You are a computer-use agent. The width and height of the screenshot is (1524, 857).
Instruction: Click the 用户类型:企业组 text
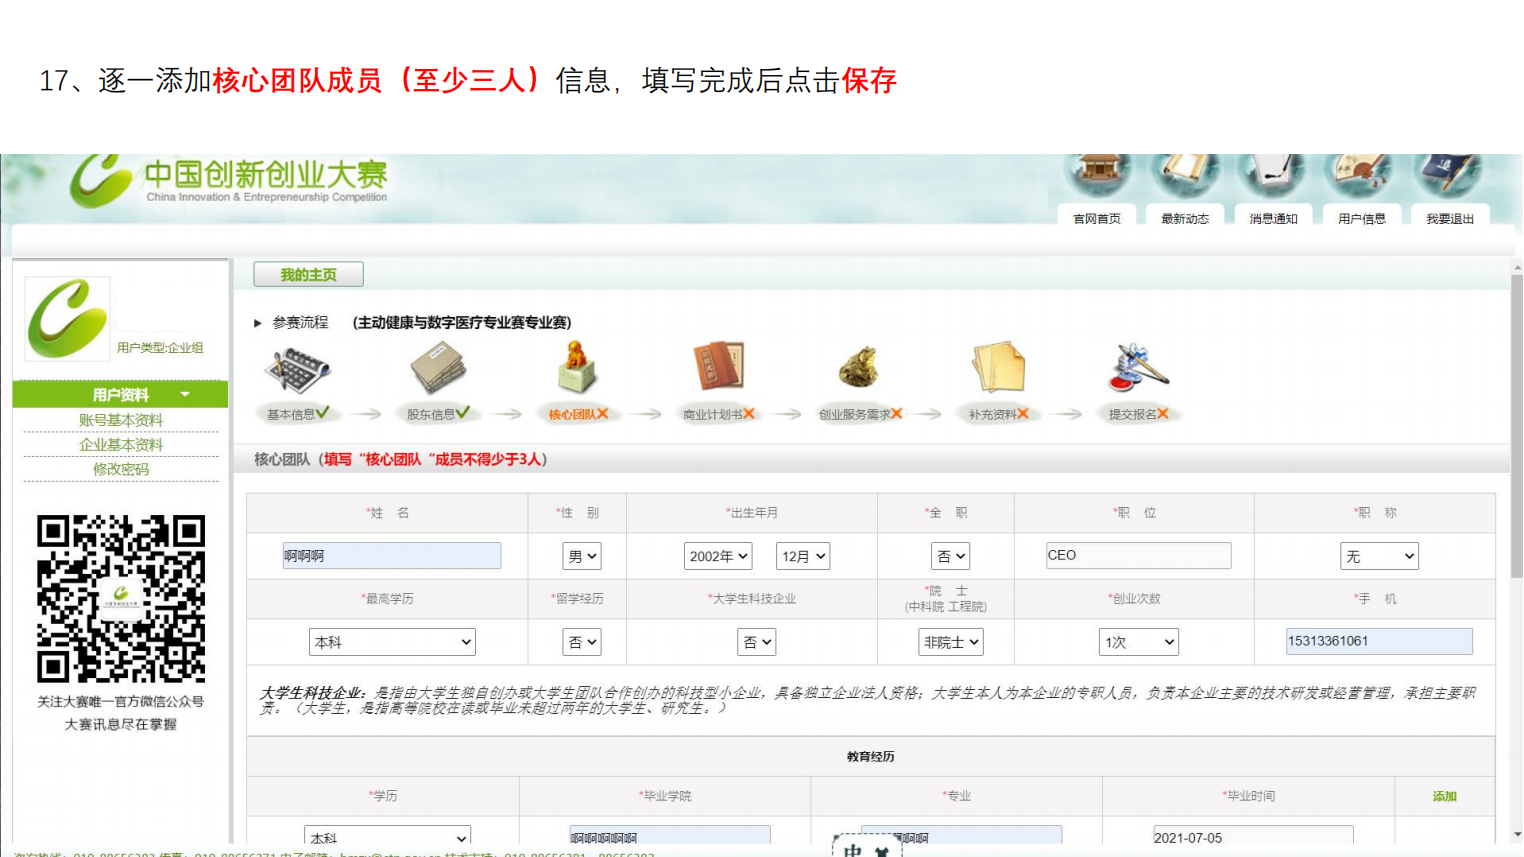click(160, 348)
